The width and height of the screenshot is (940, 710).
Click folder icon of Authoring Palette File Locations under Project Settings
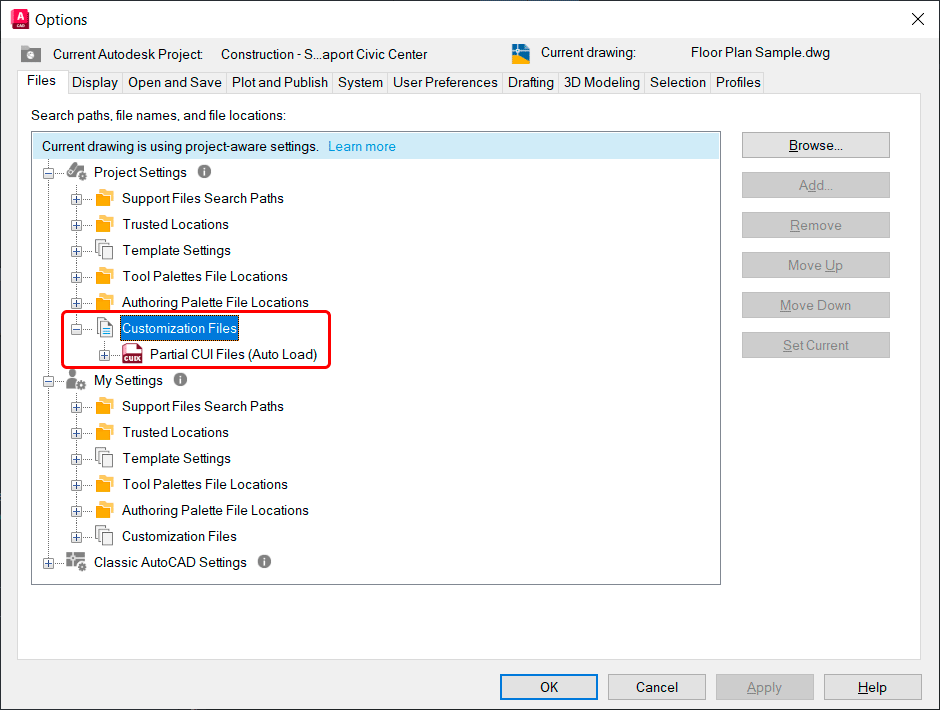[x=105, y=302]
